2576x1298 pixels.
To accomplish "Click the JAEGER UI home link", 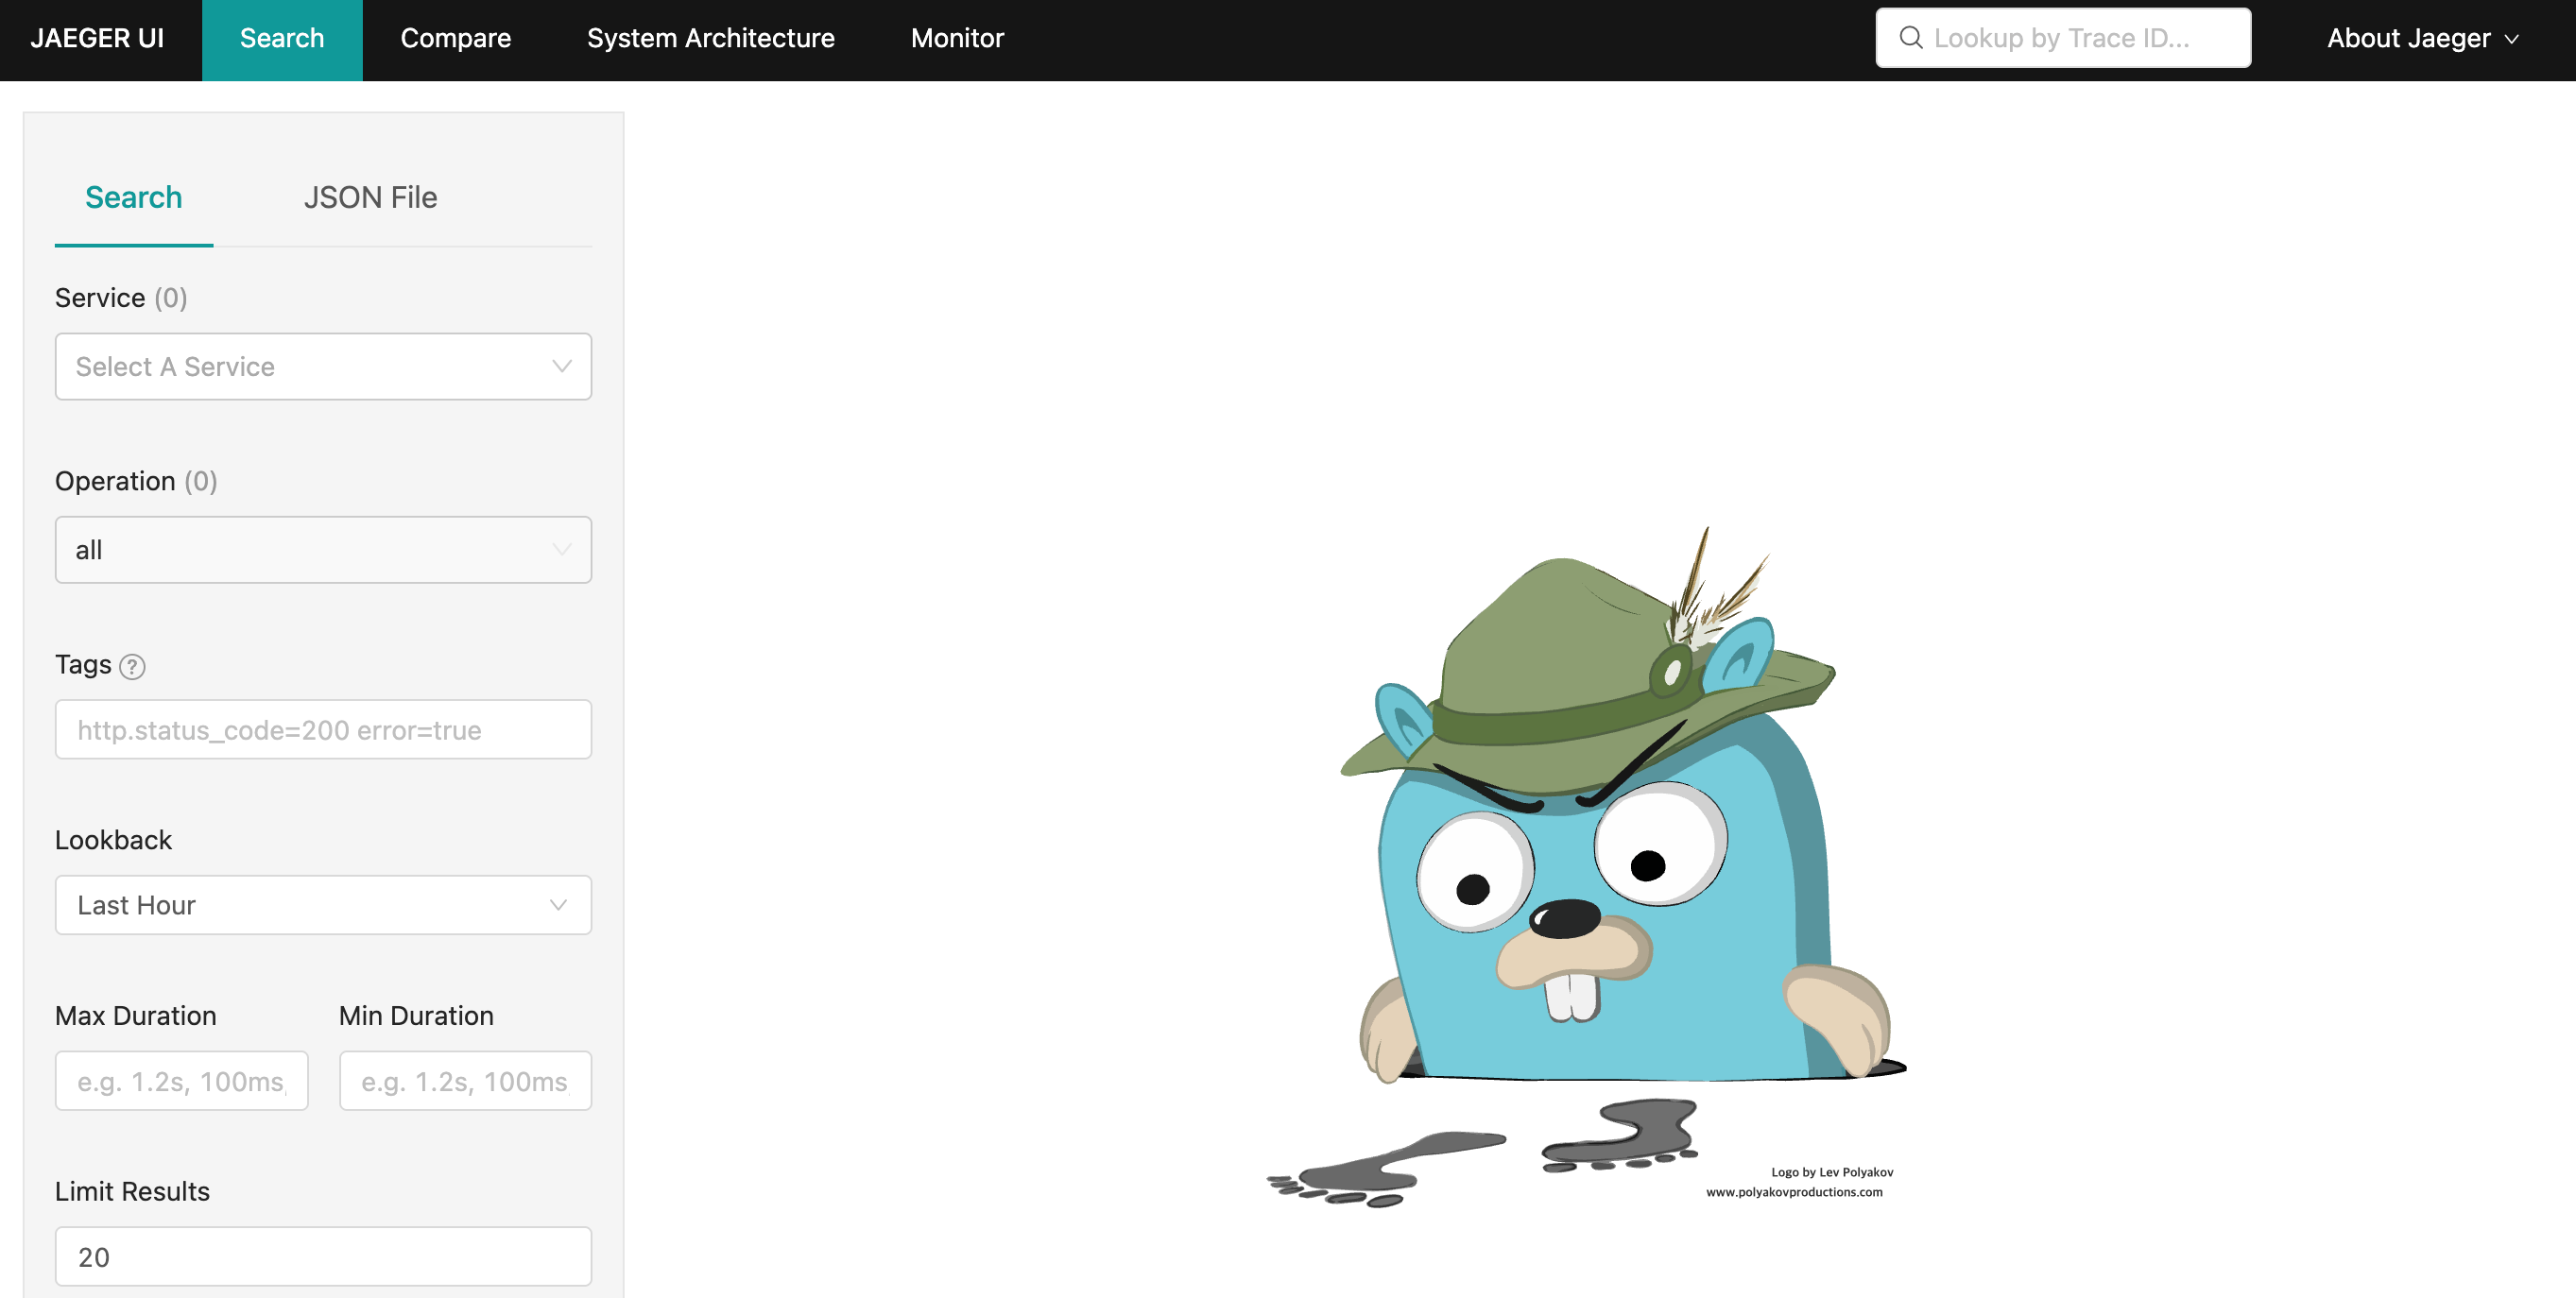I will [97, 38].
